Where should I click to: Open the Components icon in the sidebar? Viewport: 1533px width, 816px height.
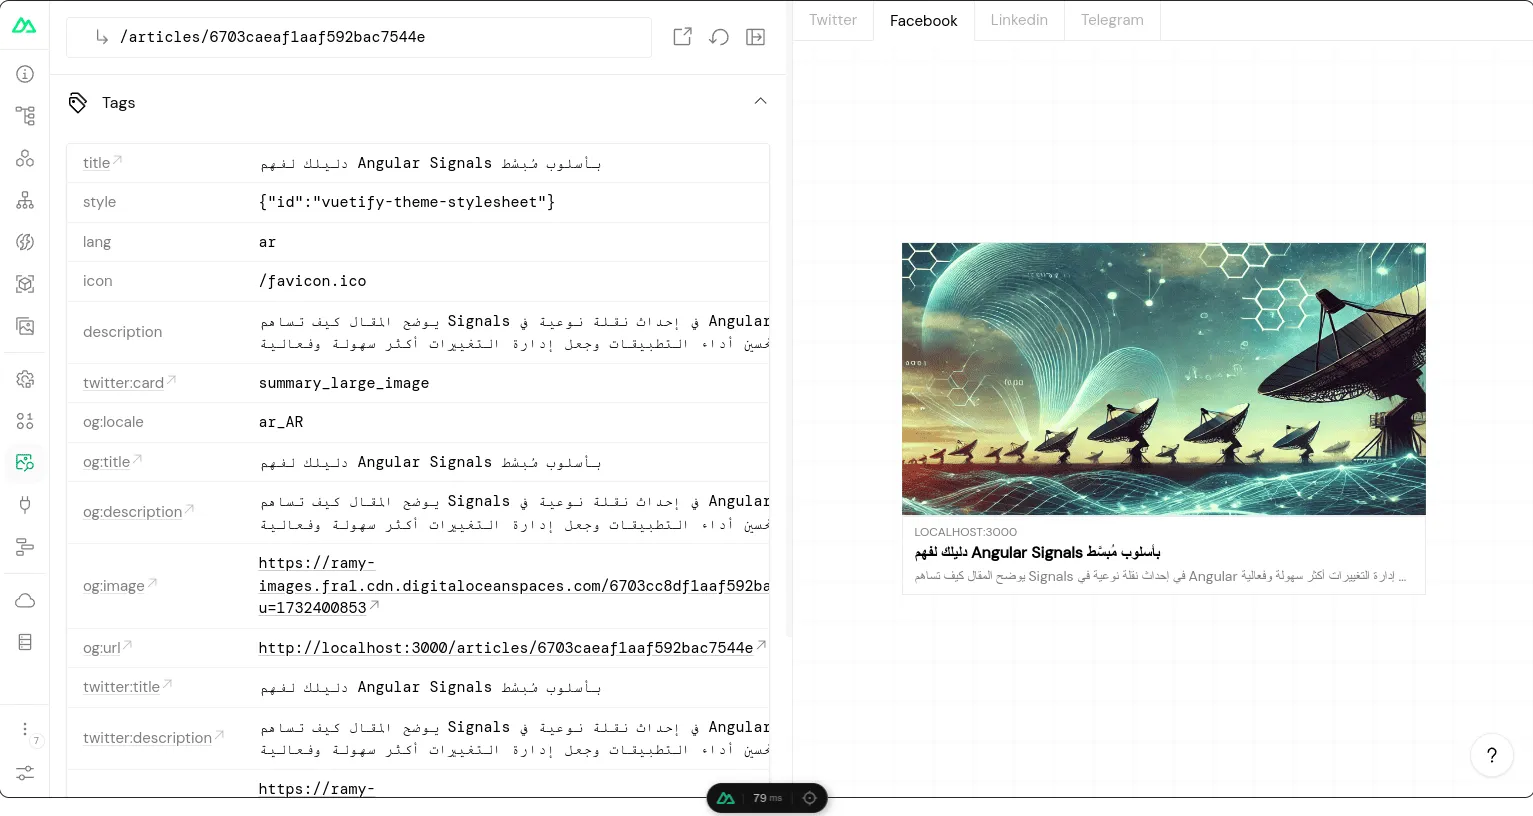tap(25, 158)
